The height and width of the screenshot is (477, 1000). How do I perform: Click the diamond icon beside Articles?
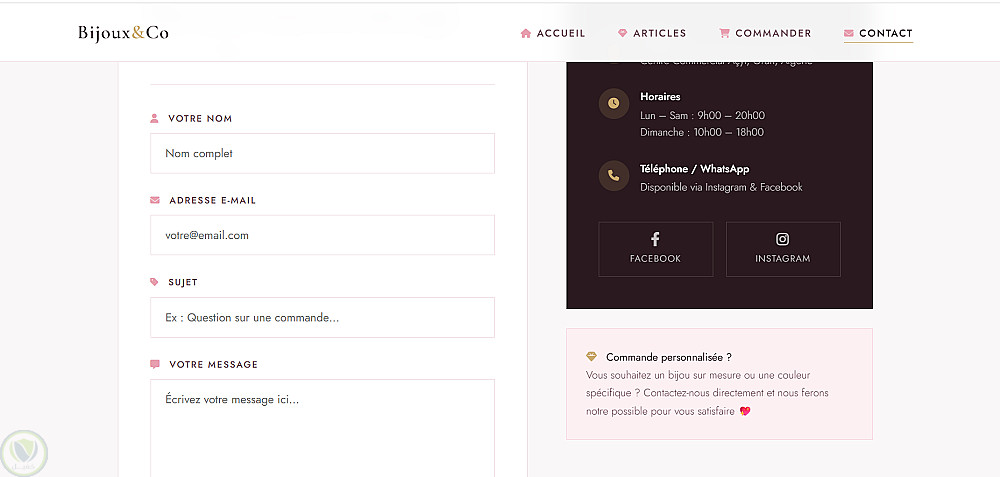[622, 33]
